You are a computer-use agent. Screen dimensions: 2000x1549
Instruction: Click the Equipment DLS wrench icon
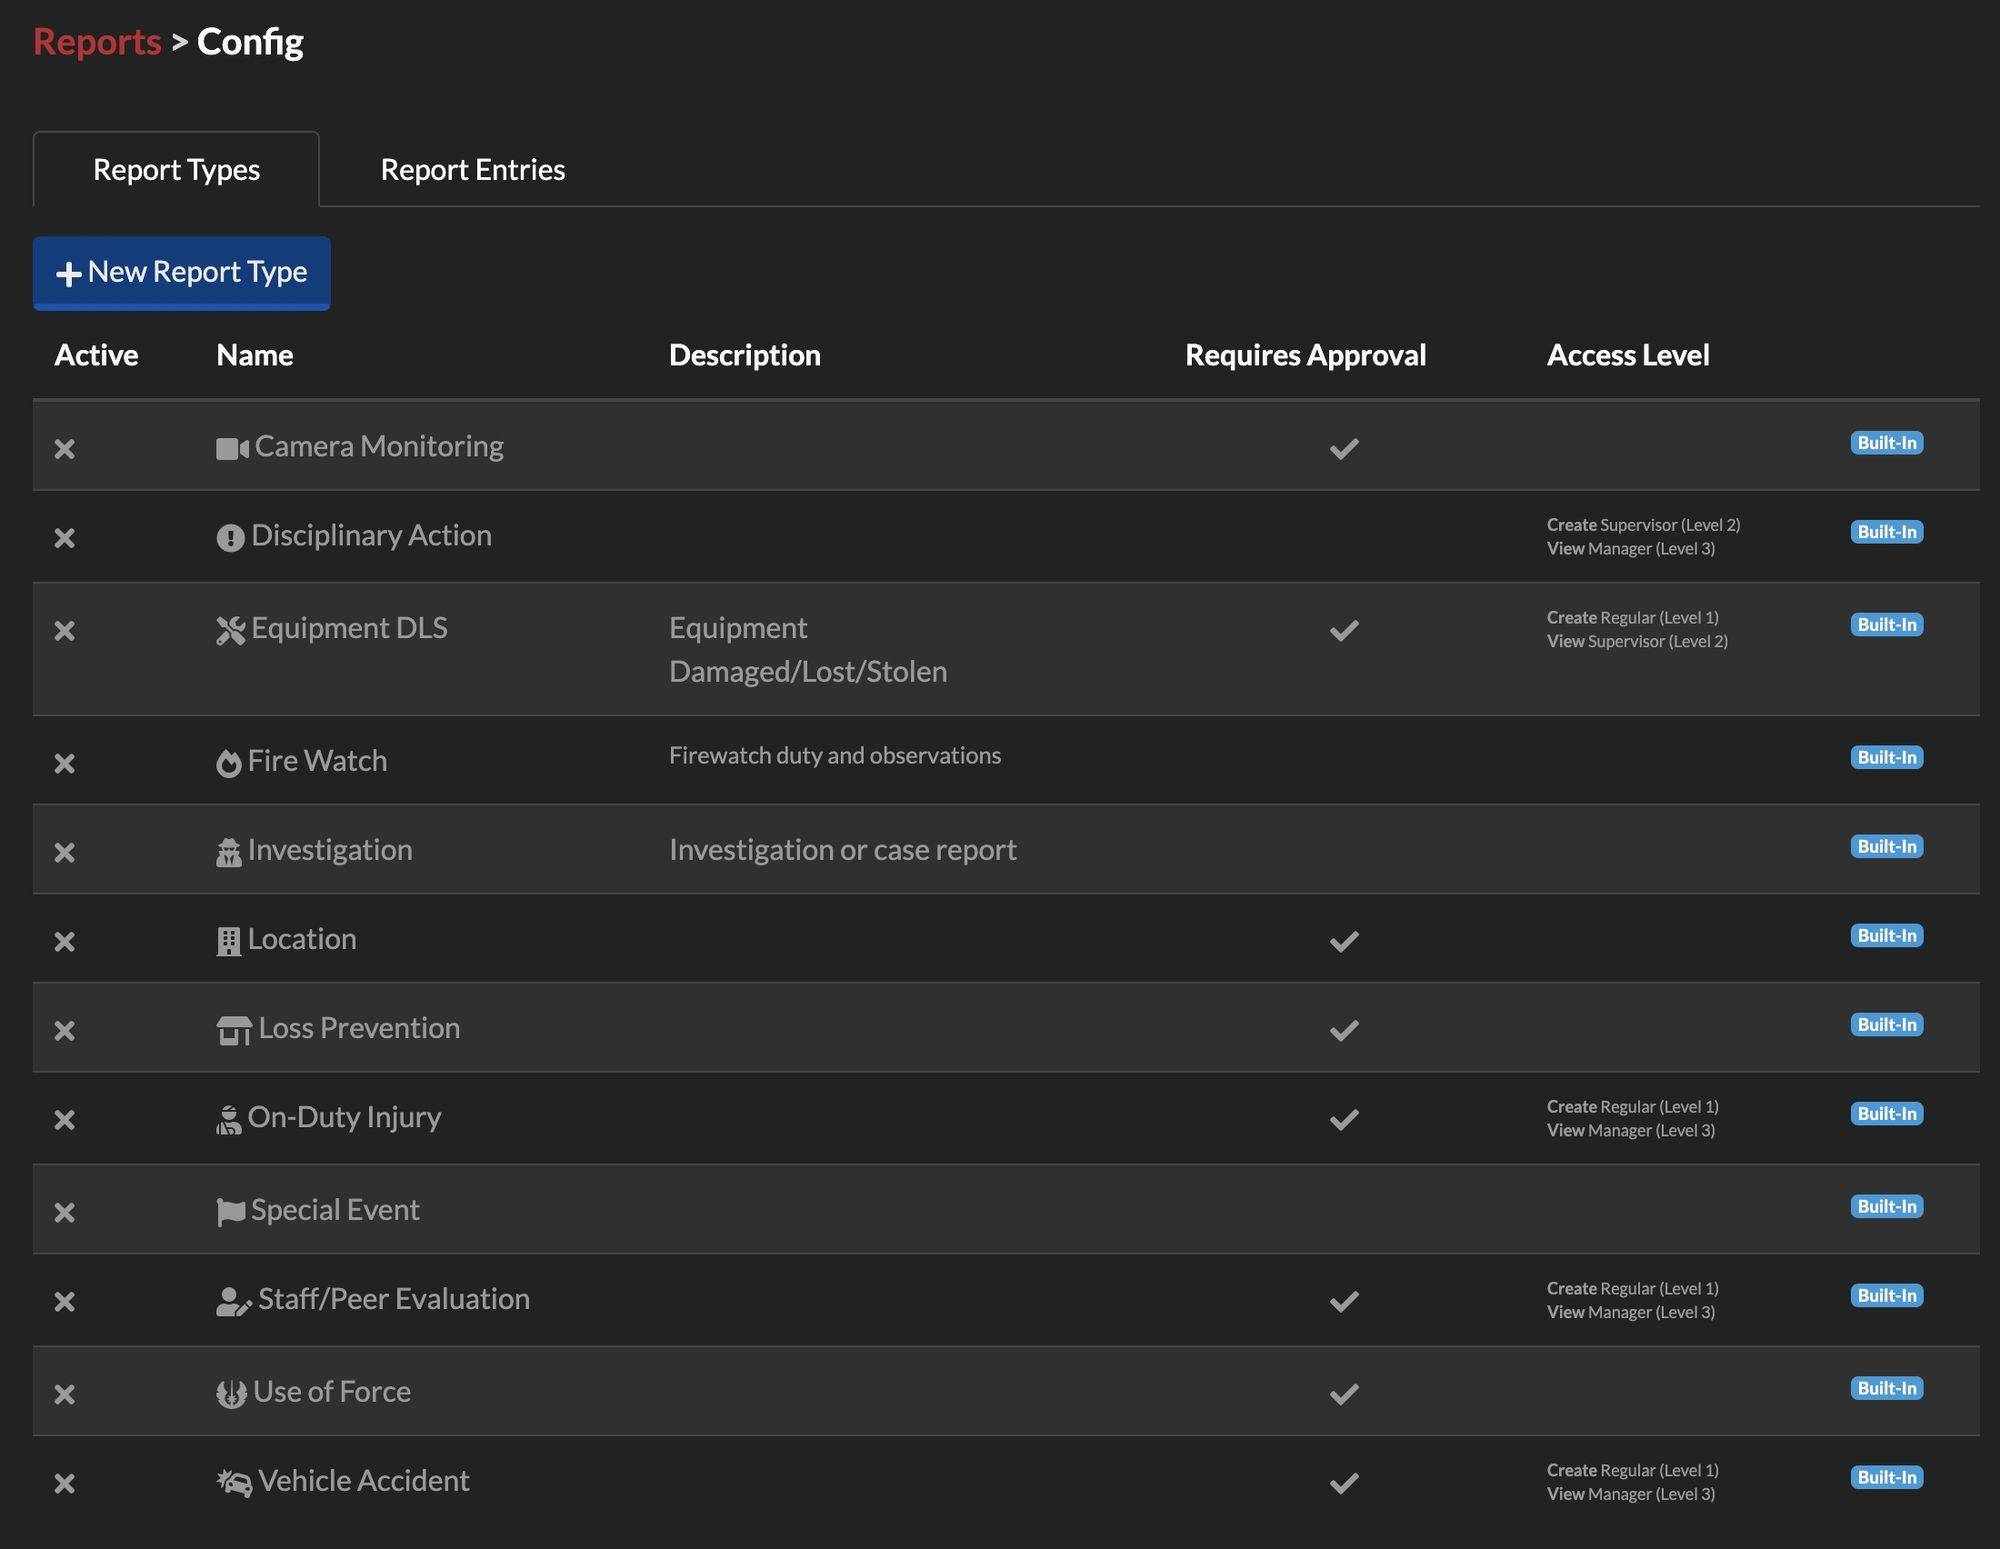point(229,627)
